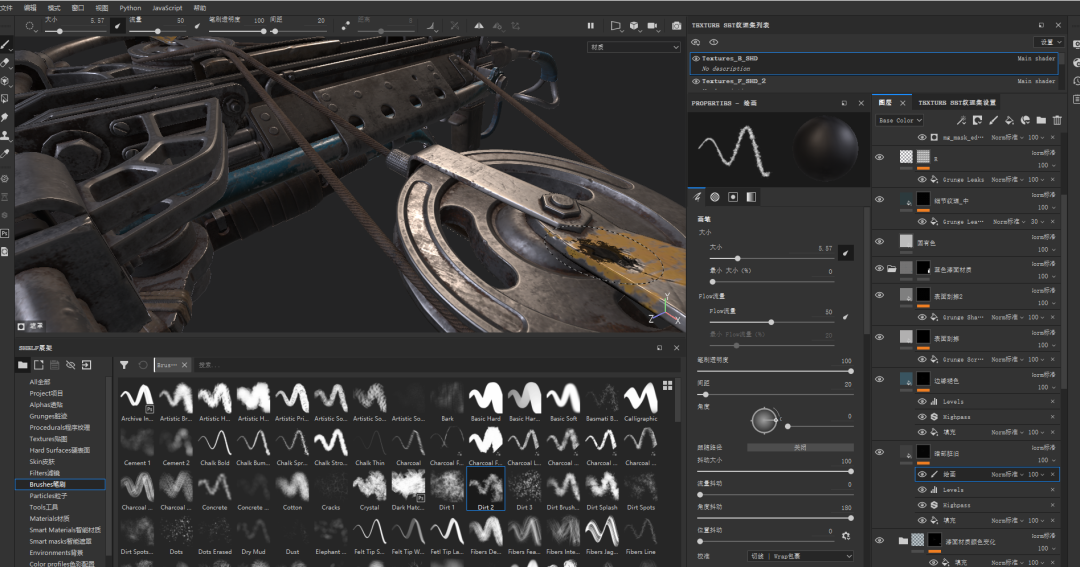
Task: Open the 设置 dropdown in Texture Set List
Action: tap(1049, 42)
